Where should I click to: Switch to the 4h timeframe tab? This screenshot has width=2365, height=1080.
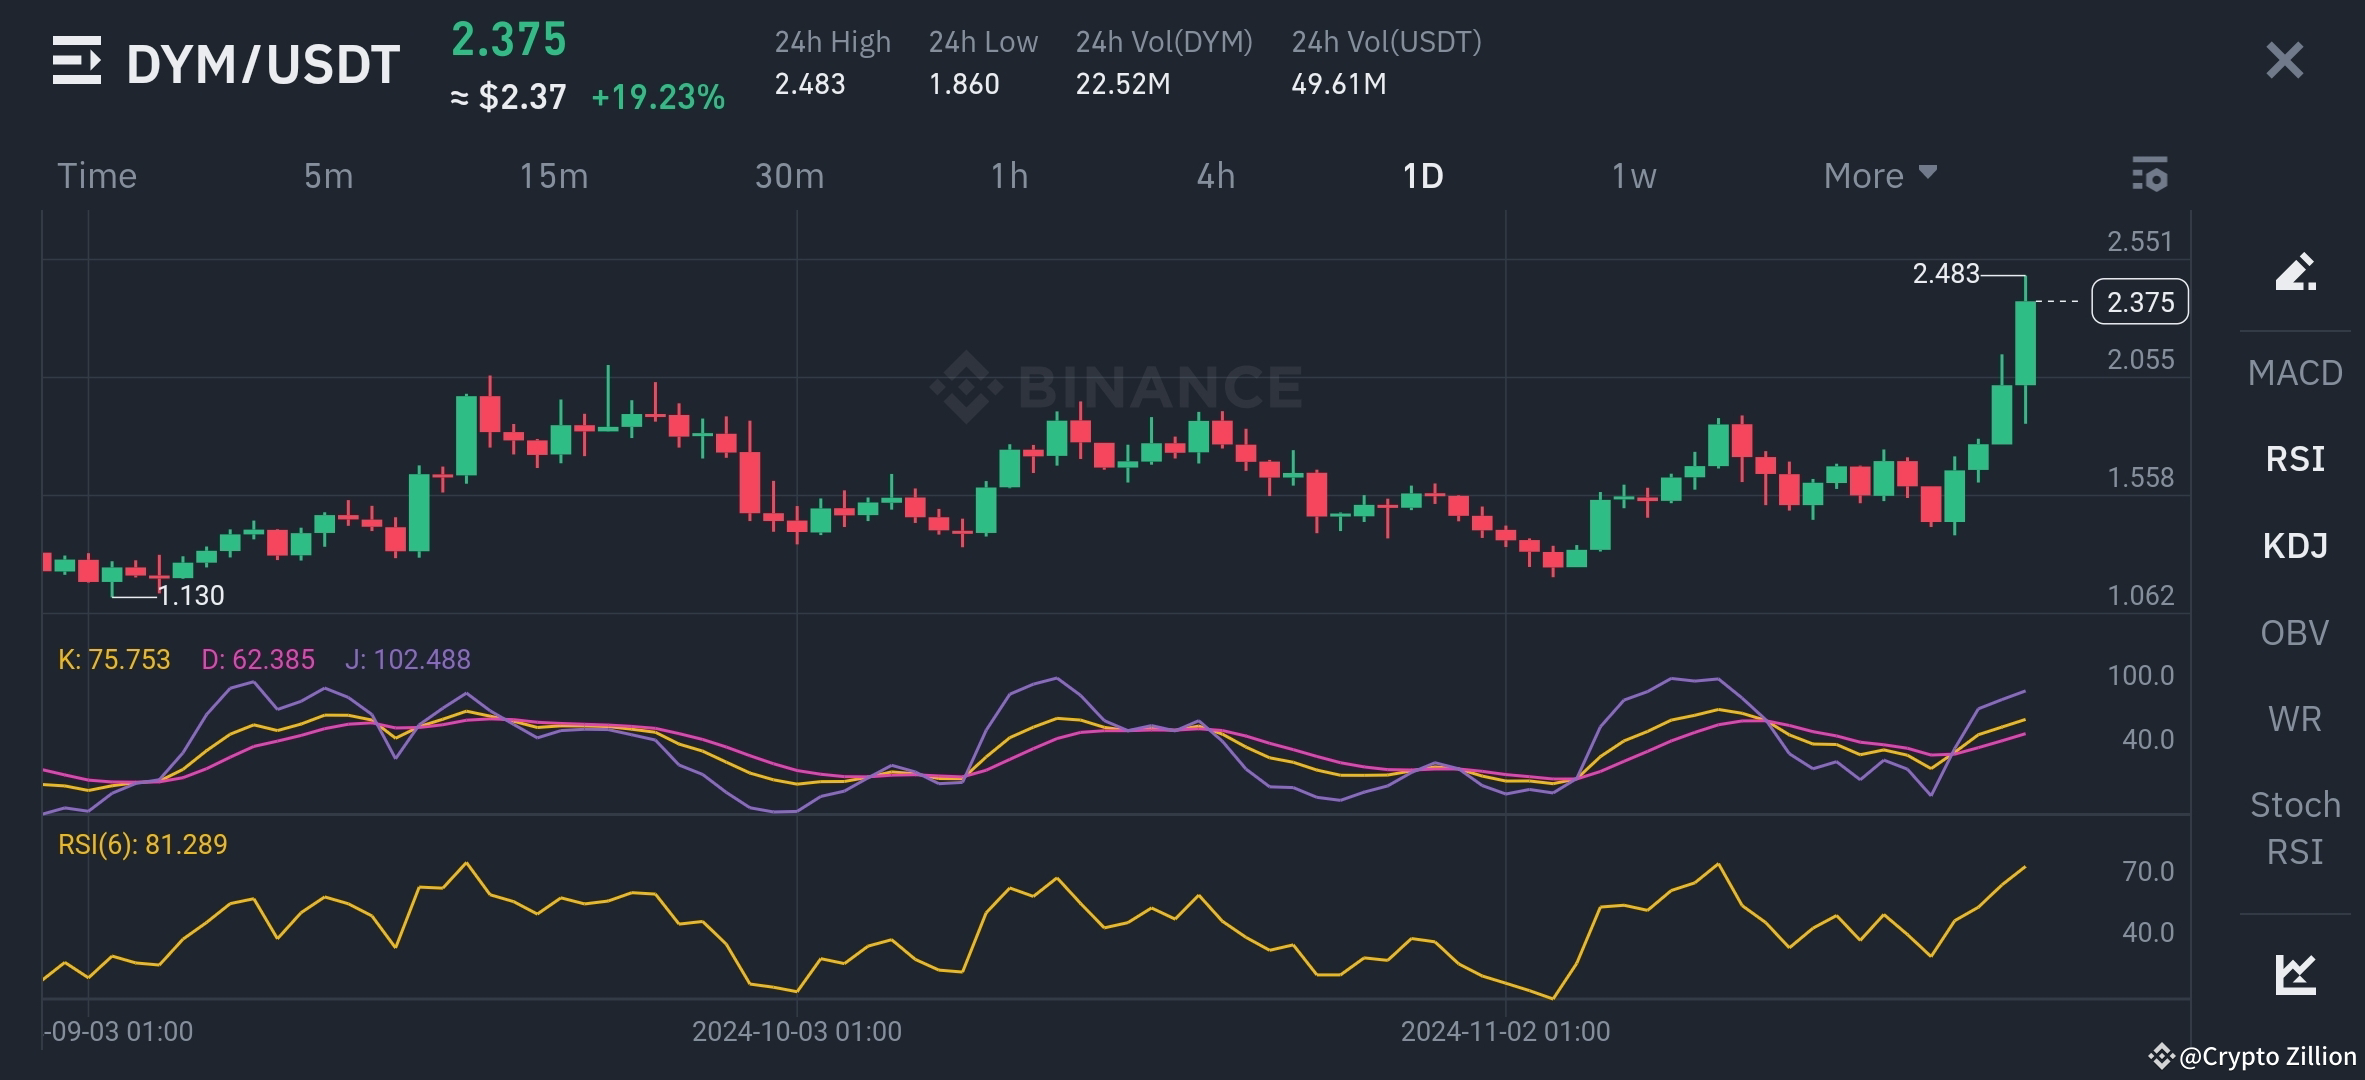tap(1216, 175)
